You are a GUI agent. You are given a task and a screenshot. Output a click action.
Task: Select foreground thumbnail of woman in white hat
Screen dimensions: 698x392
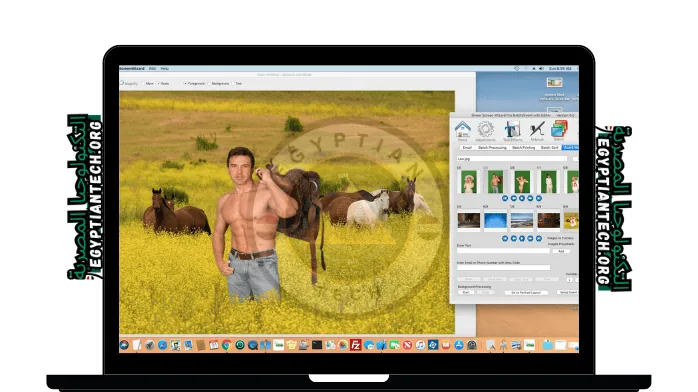coord(468,182)
